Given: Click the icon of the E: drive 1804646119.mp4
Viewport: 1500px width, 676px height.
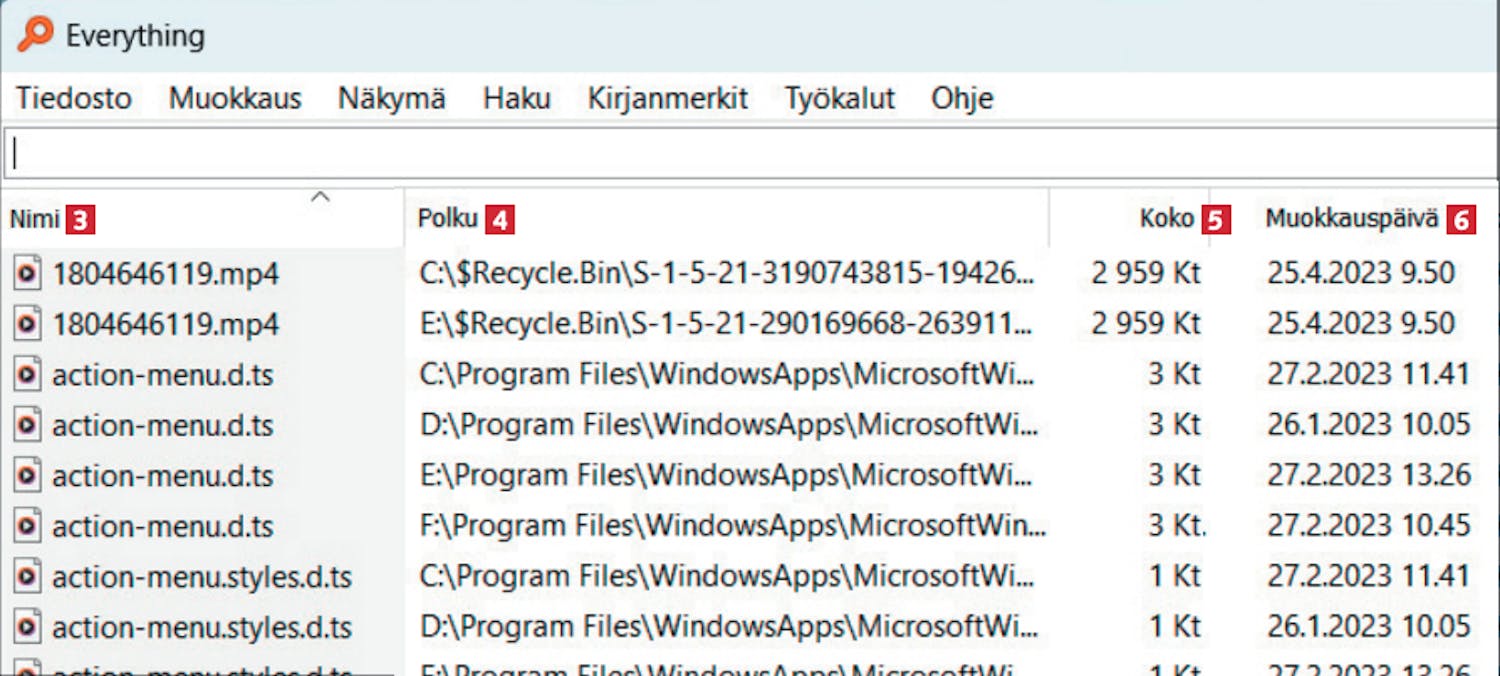Looking at the screenshot, I should pyautogui.click(x=28, y=323).
